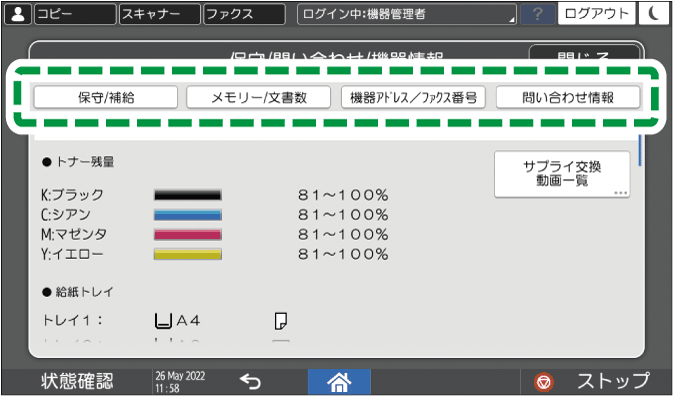Image resolution: width=675 pixels, height=396 pixels.
Task: Tap the tray 1 paper remaining icon
Action: [281, 321]
